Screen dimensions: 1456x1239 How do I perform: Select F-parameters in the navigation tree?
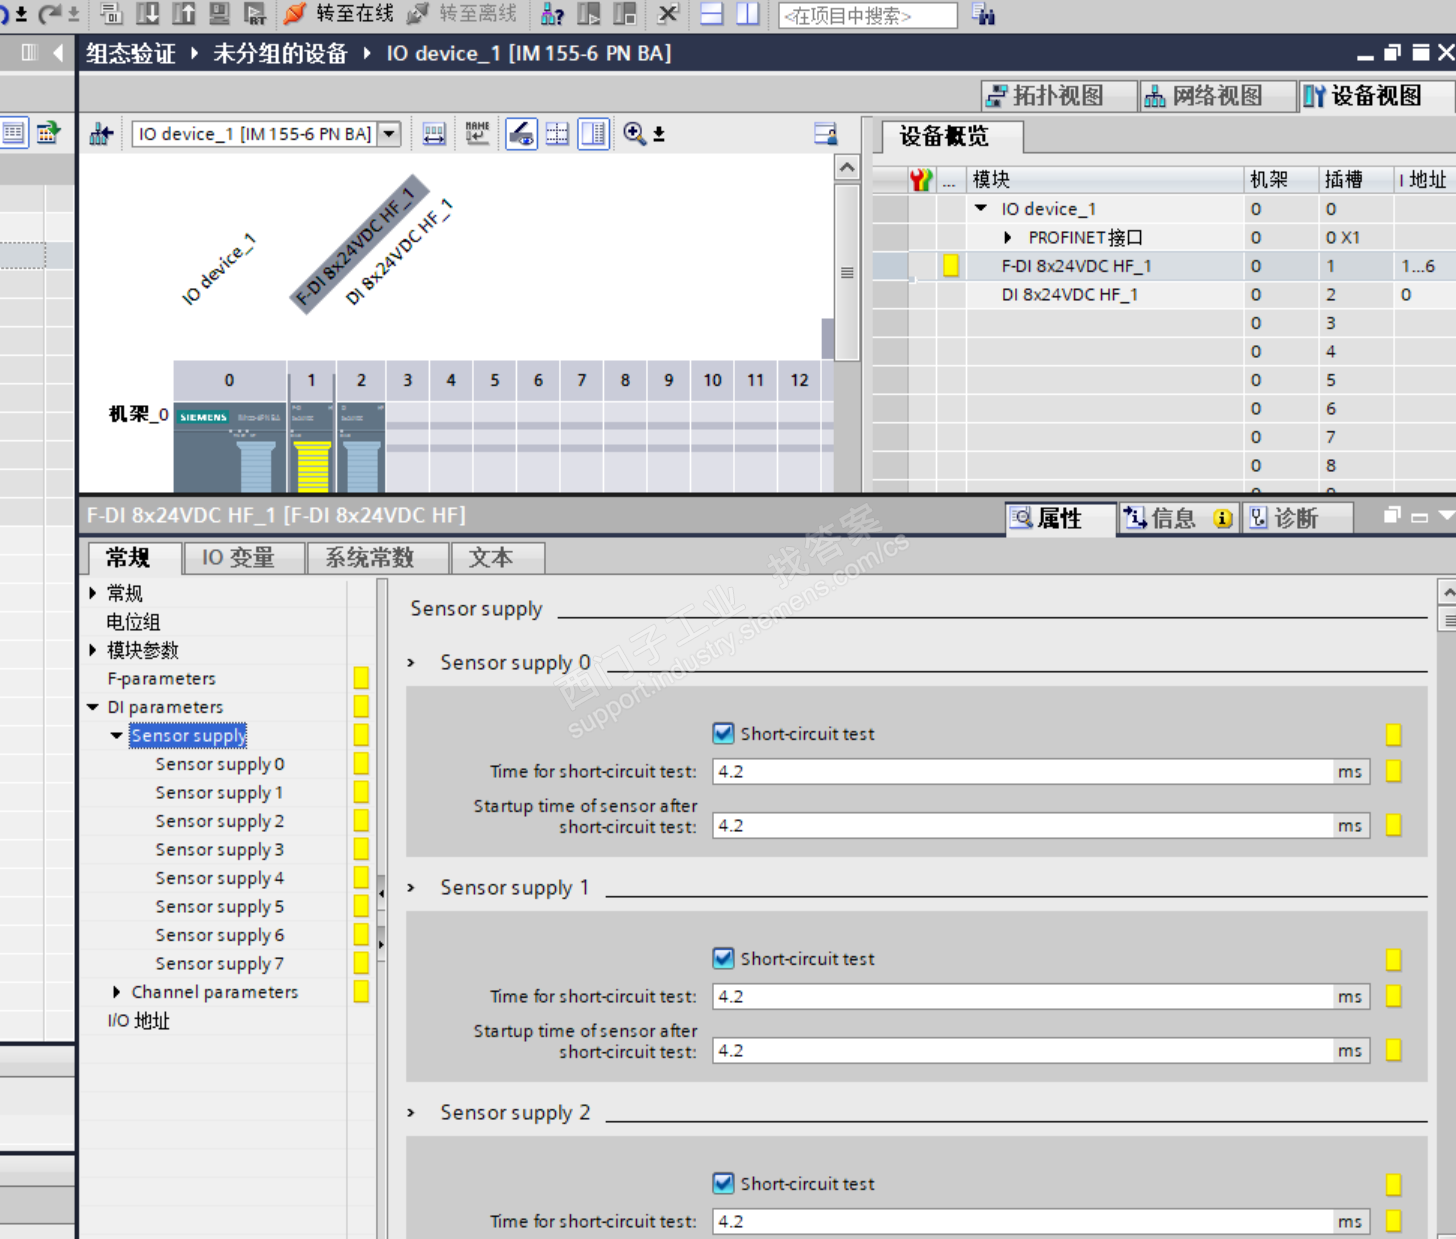tap(162, 679)
